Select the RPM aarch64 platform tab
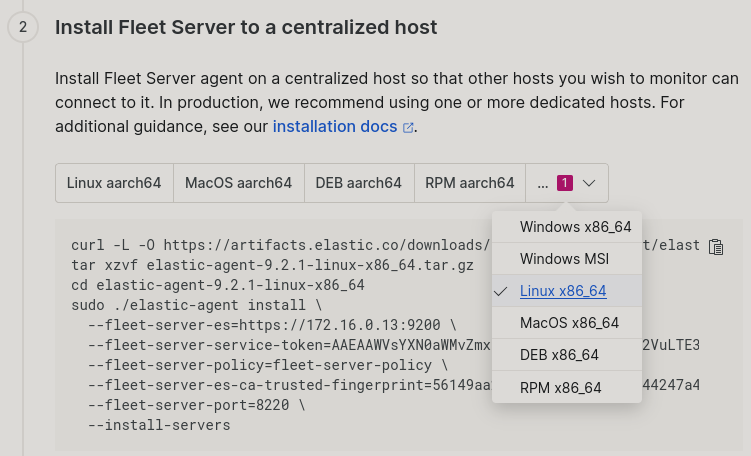The width and height of the screenshot is (751, 456). point(470,183)
